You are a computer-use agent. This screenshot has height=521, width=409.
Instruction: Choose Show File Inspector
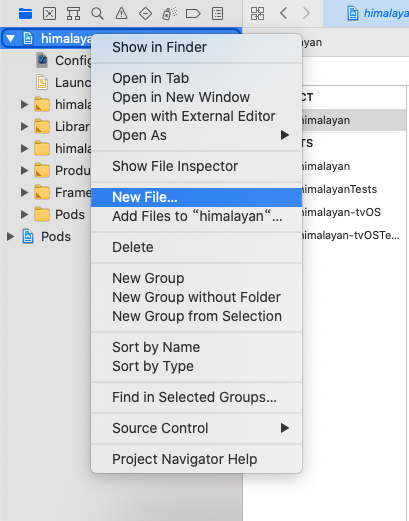(x=197, y=166)
